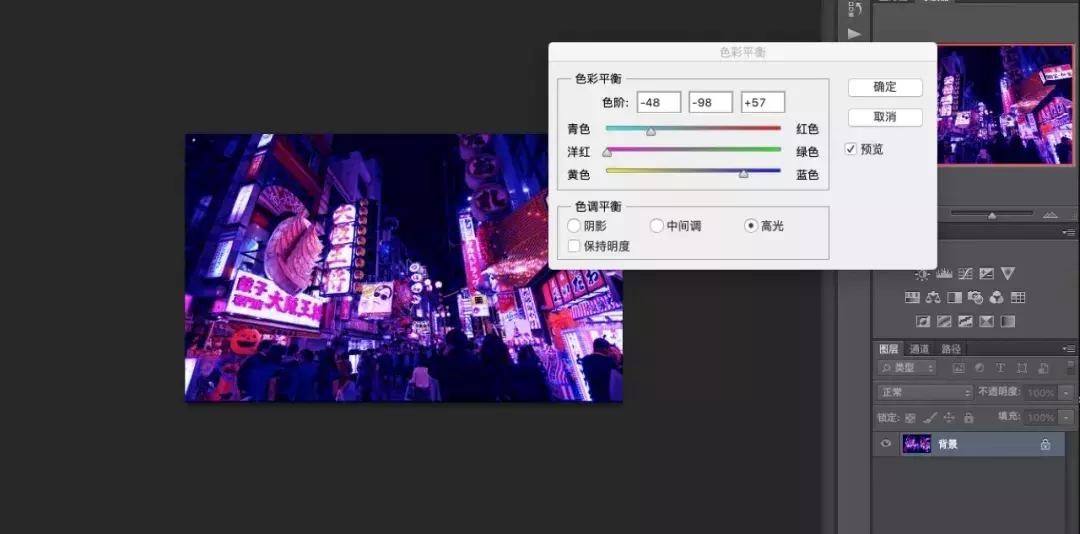Click the Levels adjustment icon
The width and height of the screenshot is (1080, 534).
[x=944, y=273]
